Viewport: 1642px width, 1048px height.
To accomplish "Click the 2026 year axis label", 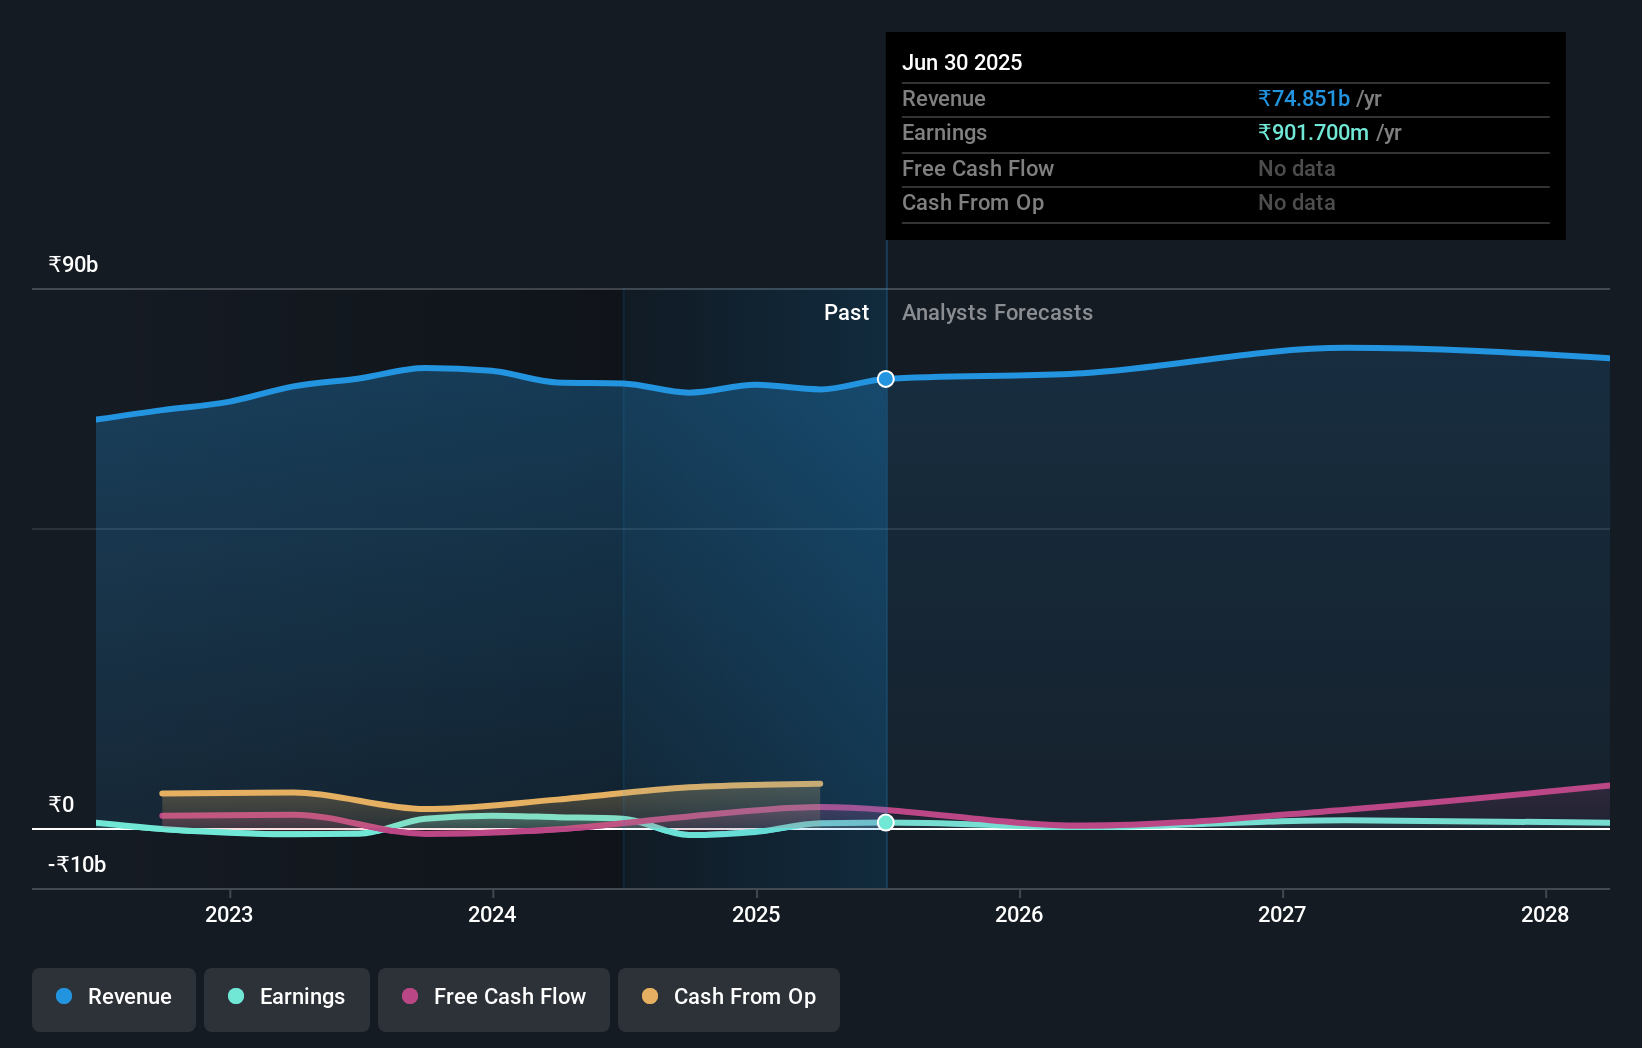I will pos(1018,914).
